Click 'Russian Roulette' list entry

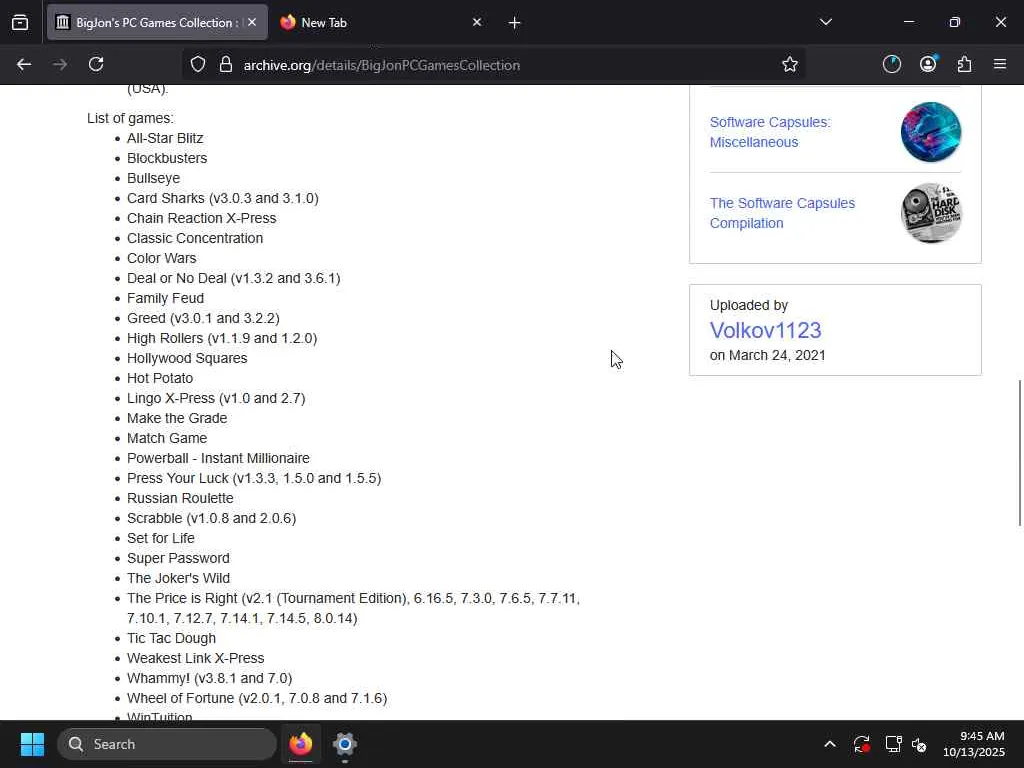click(180, 498)
